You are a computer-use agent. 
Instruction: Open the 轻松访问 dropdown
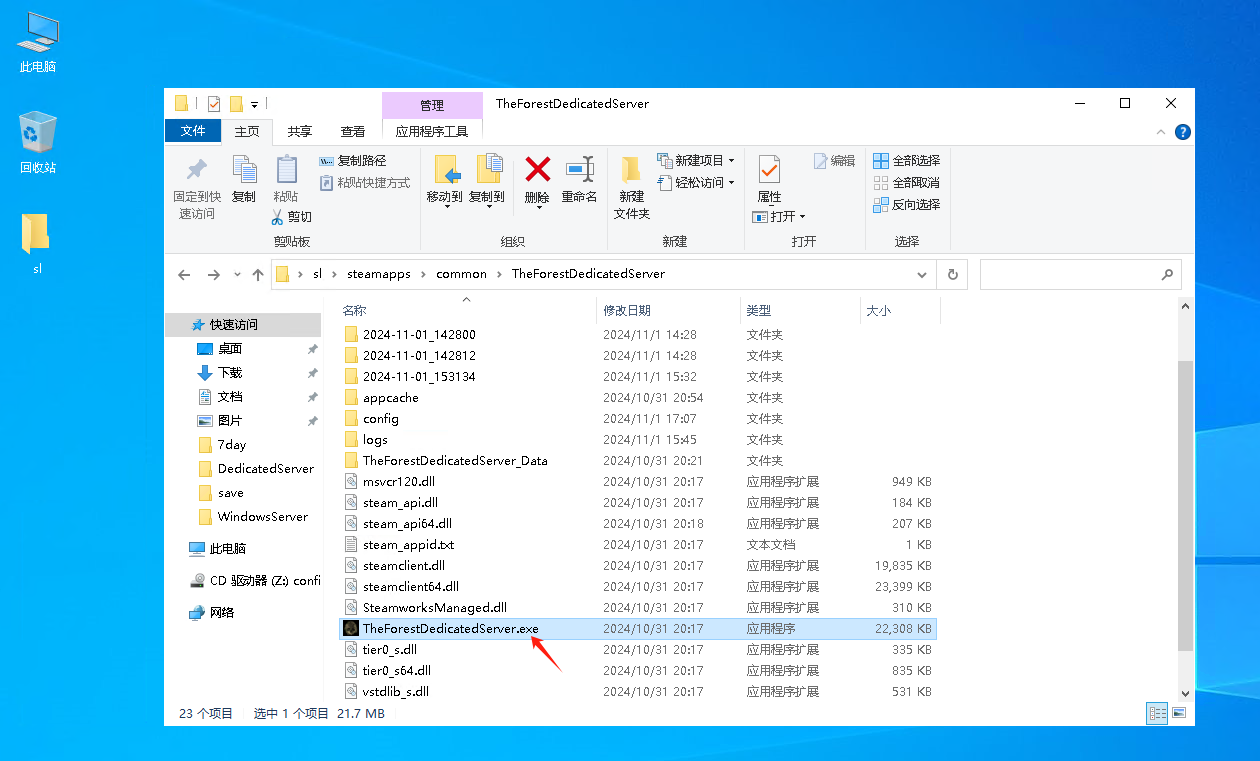coord(696,183)
